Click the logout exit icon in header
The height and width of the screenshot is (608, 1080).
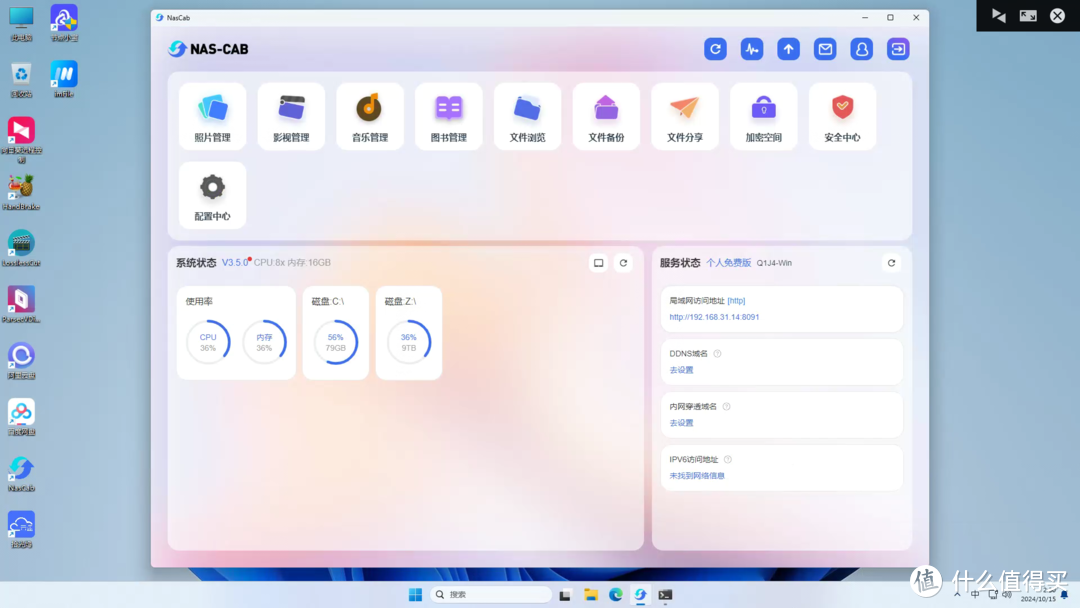pyautogui.click(x=898, y=49)
